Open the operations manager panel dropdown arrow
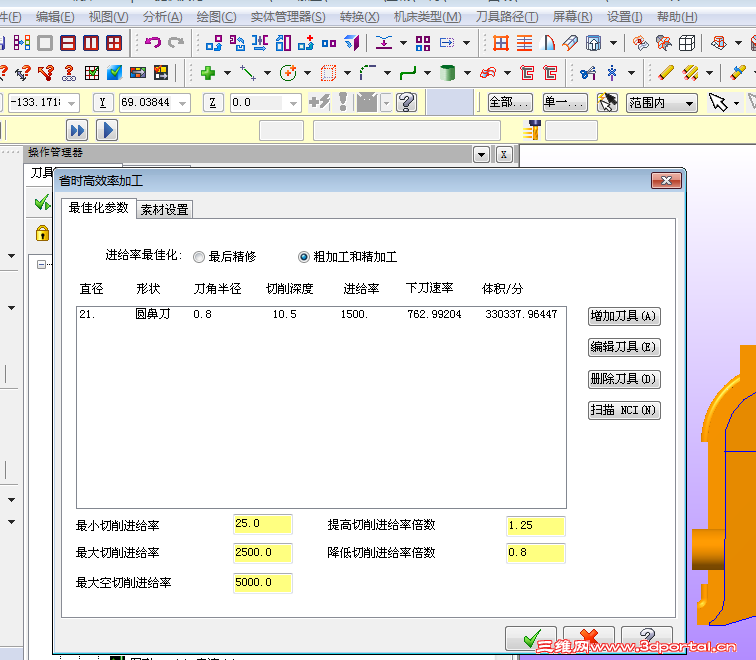756x660 pixels. coord(481,155)
